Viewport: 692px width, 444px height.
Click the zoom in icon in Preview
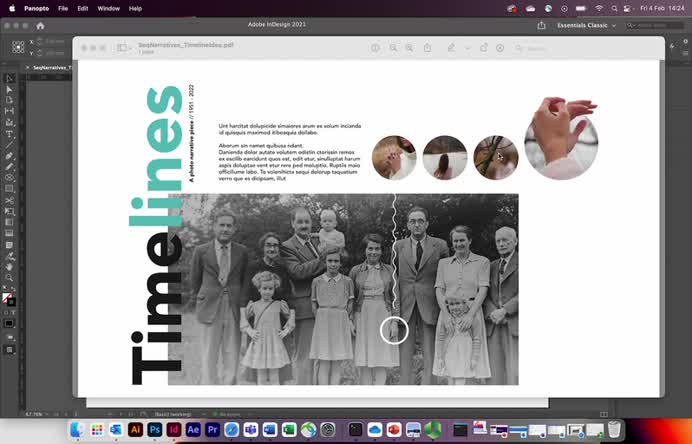[x=410, y=47]
